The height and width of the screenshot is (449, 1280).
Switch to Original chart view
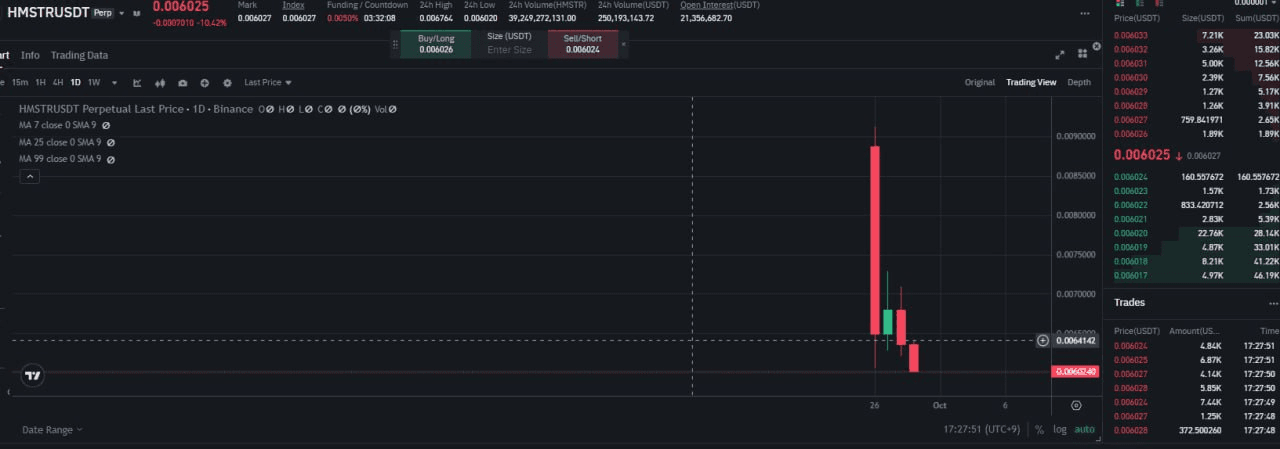point(979,82)
